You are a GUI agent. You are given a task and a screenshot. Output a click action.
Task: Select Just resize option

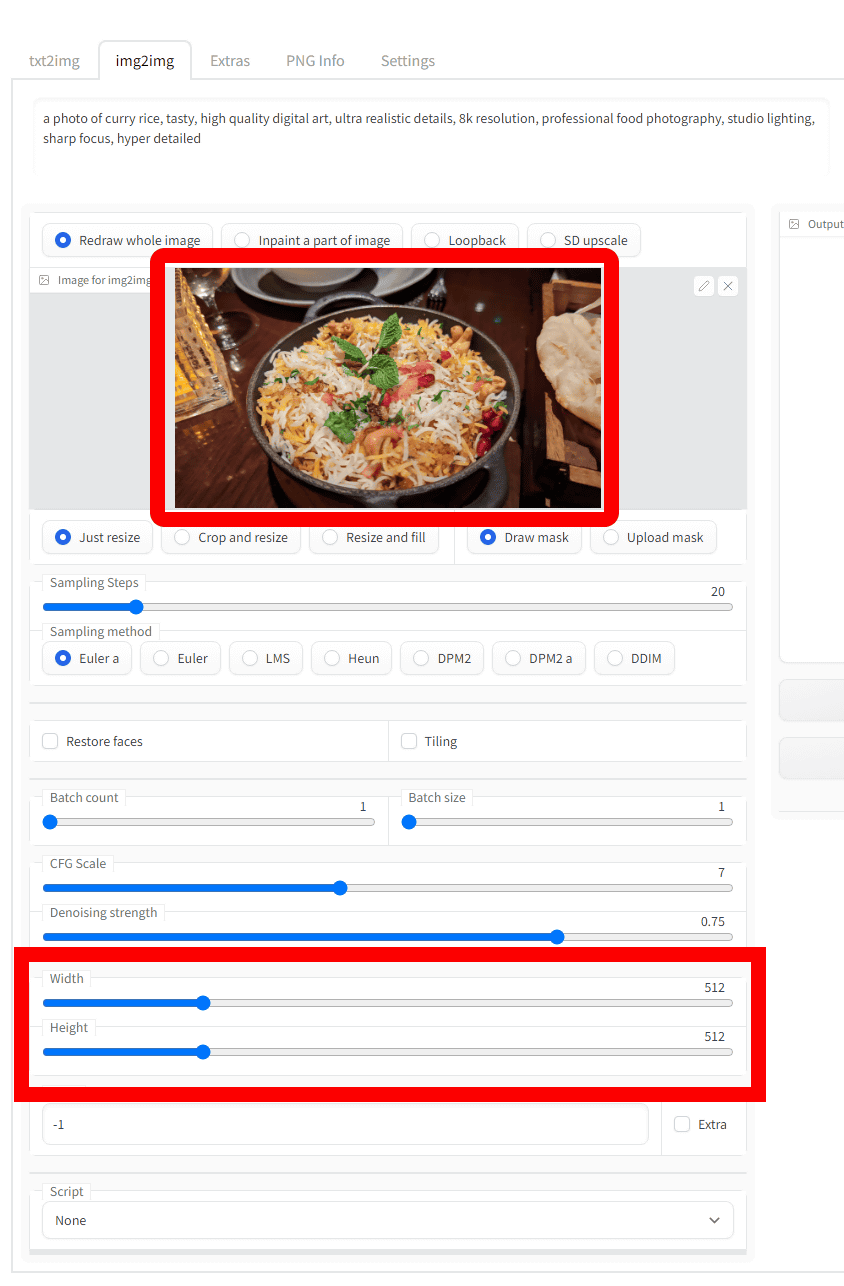tap(97, 537)
